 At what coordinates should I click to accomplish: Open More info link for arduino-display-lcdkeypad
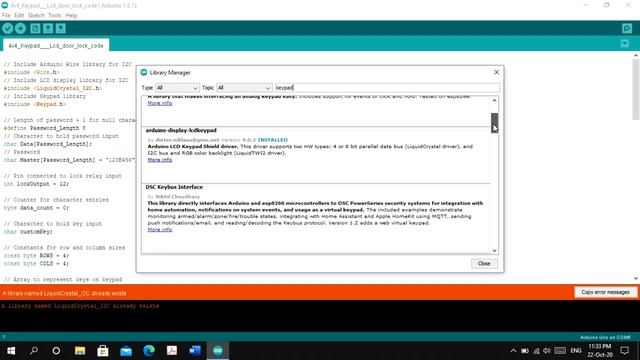pyautogui.click(x=160, y=160)
